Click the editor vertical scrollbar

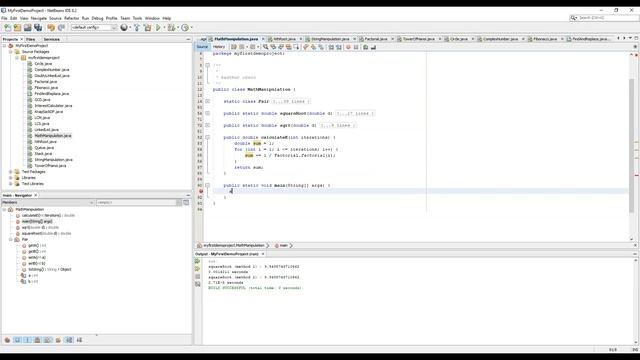(631, 145)
